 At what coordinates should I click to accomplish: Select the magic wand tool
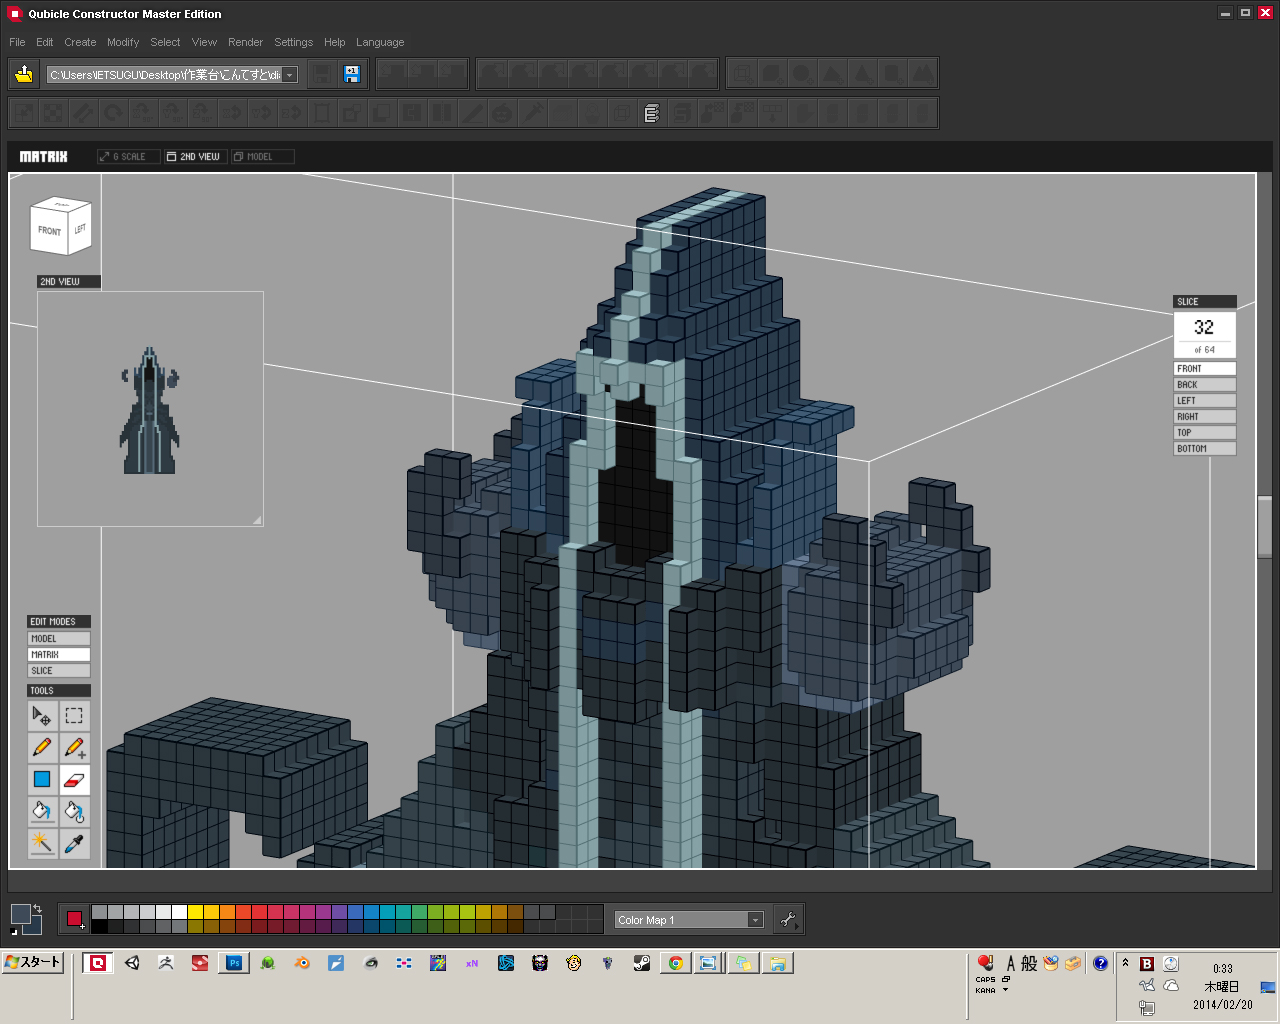[42, 843]
